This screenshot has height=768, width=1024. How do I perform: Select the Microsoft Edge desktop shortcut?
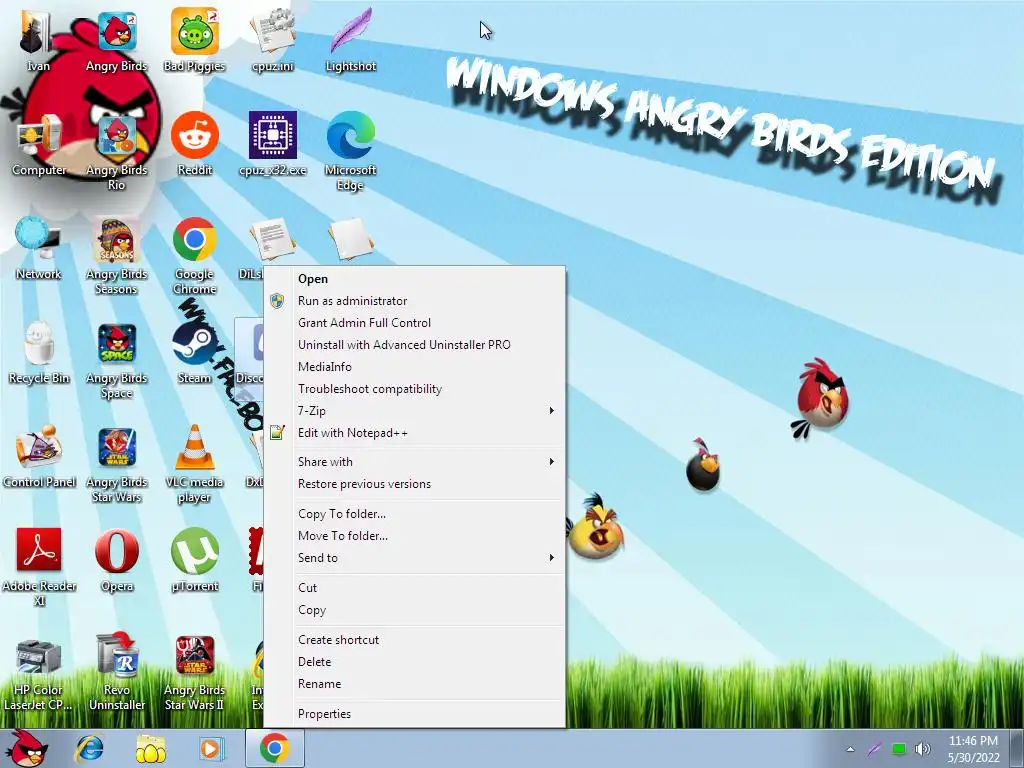(351, 152)
